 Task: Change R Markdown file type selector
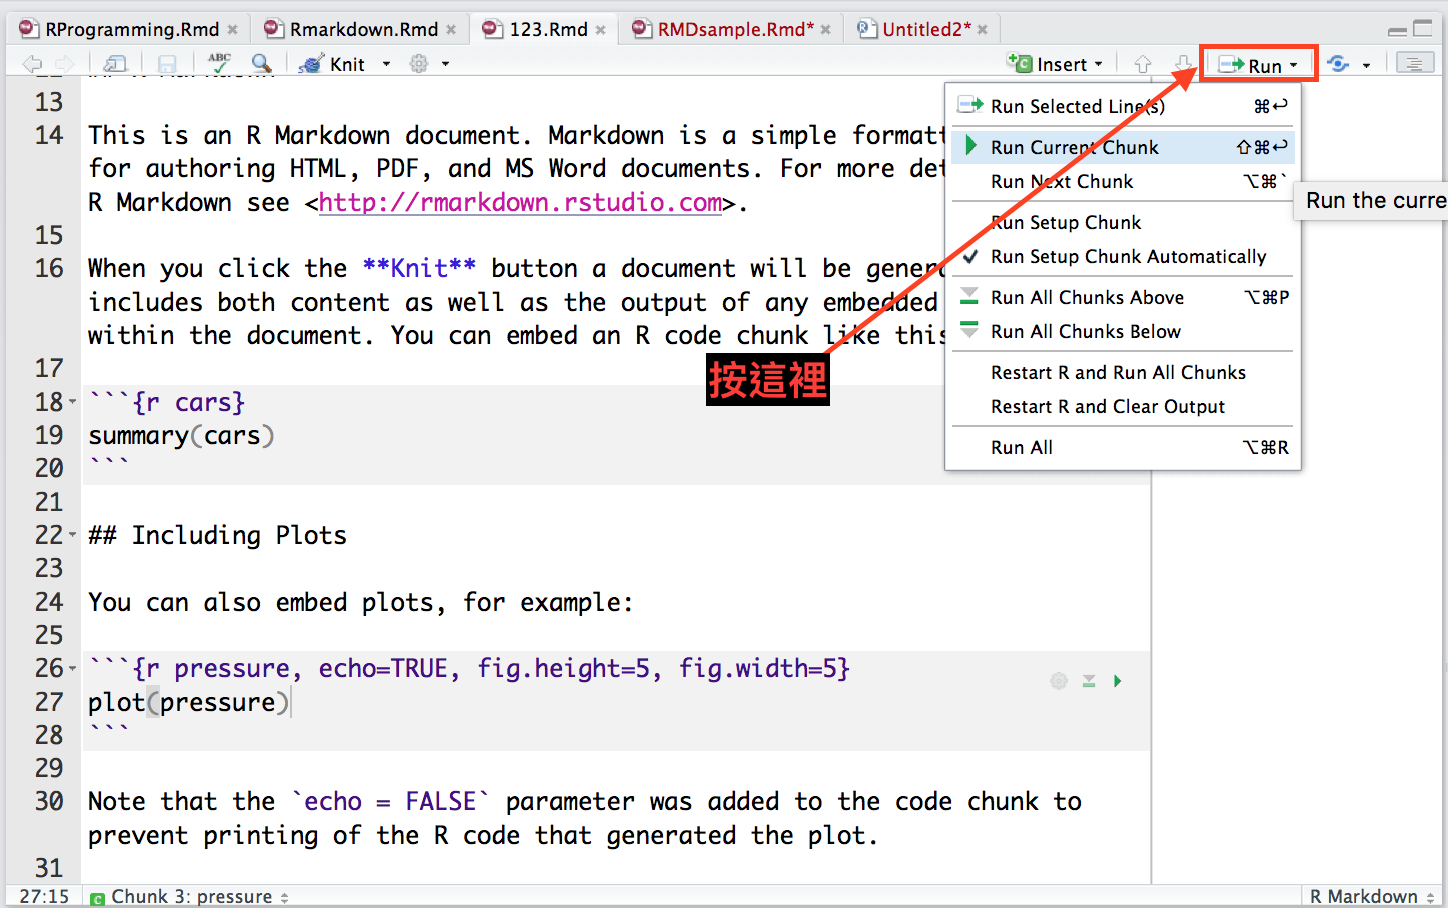tap(1372, 897)
